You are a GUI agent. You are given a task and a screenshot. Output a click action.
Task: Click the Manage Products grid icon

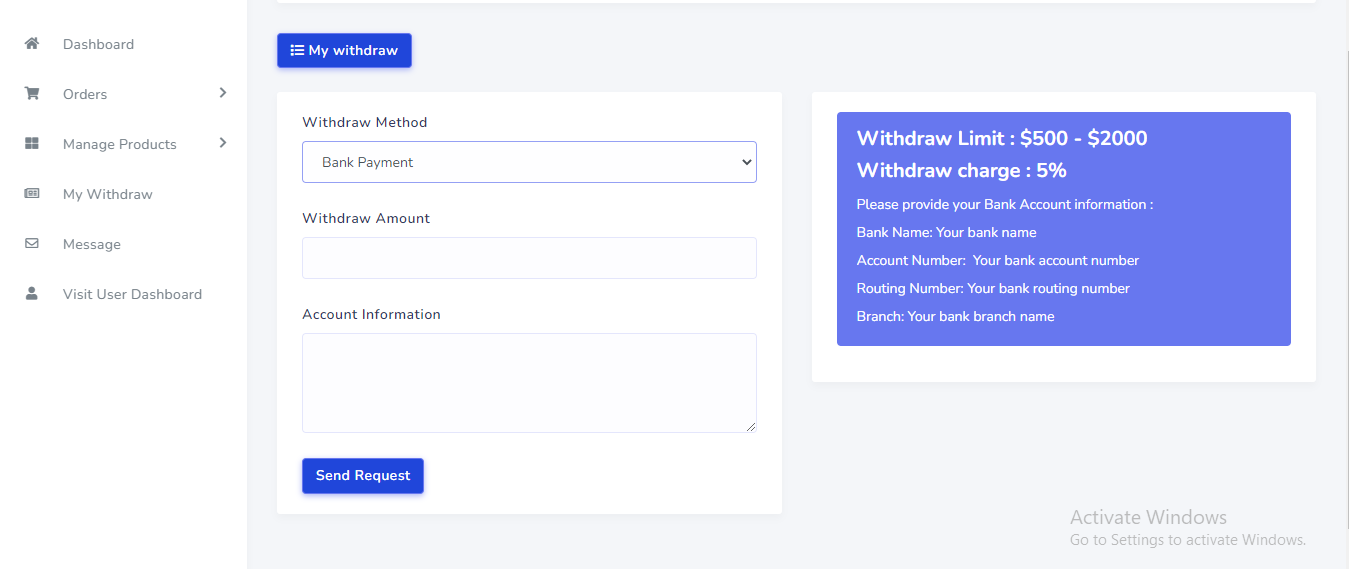32,144
